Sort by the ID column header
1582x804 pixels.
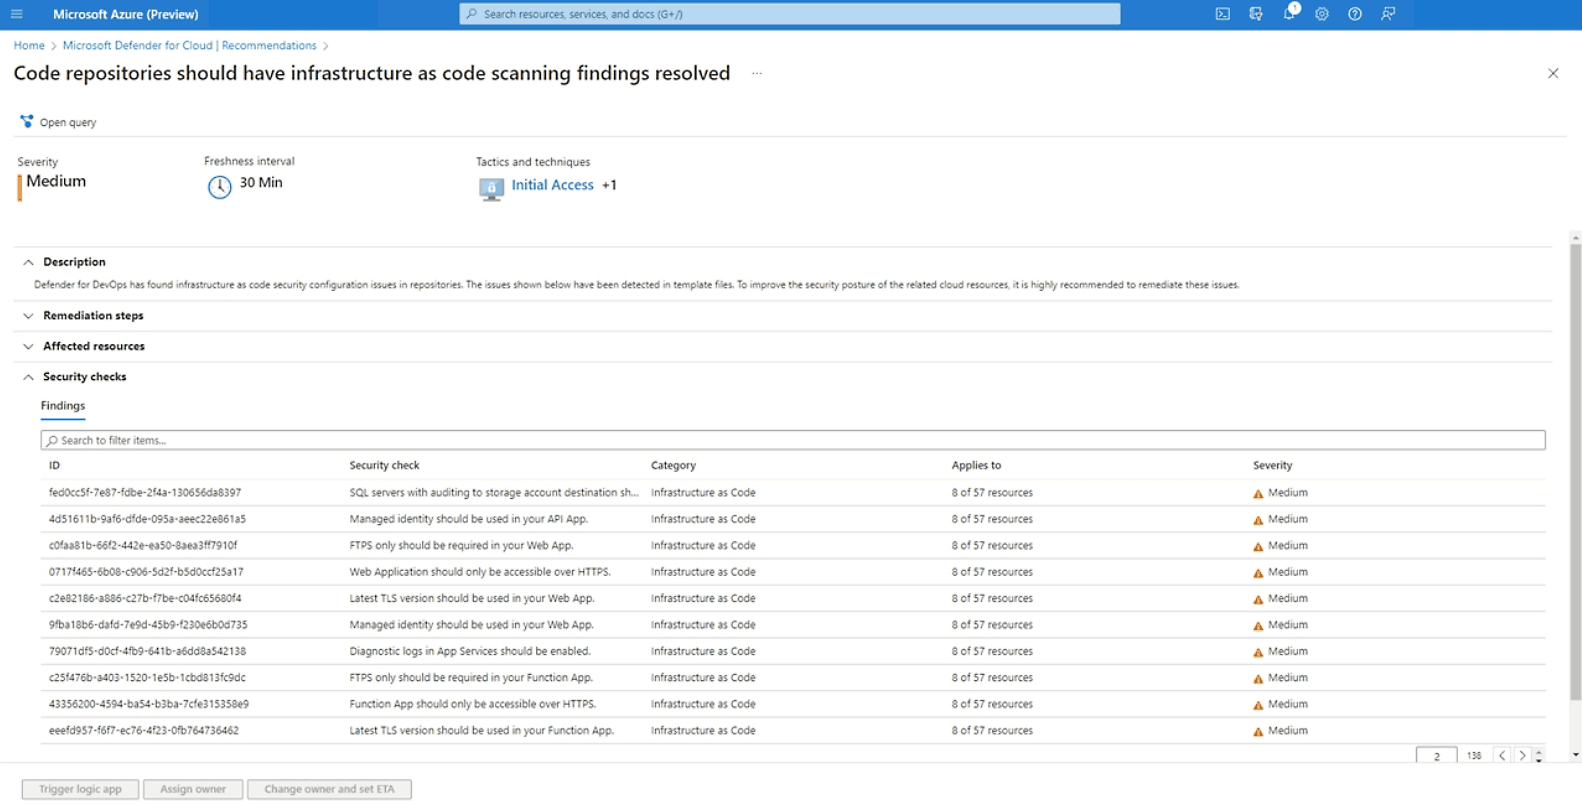pyautogui.click(x=54, y=465)
